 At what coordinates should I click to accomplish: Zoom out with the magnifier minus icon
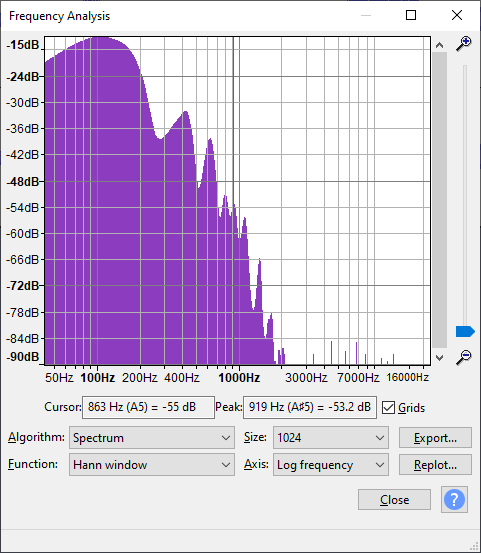(x=464, y=358)
